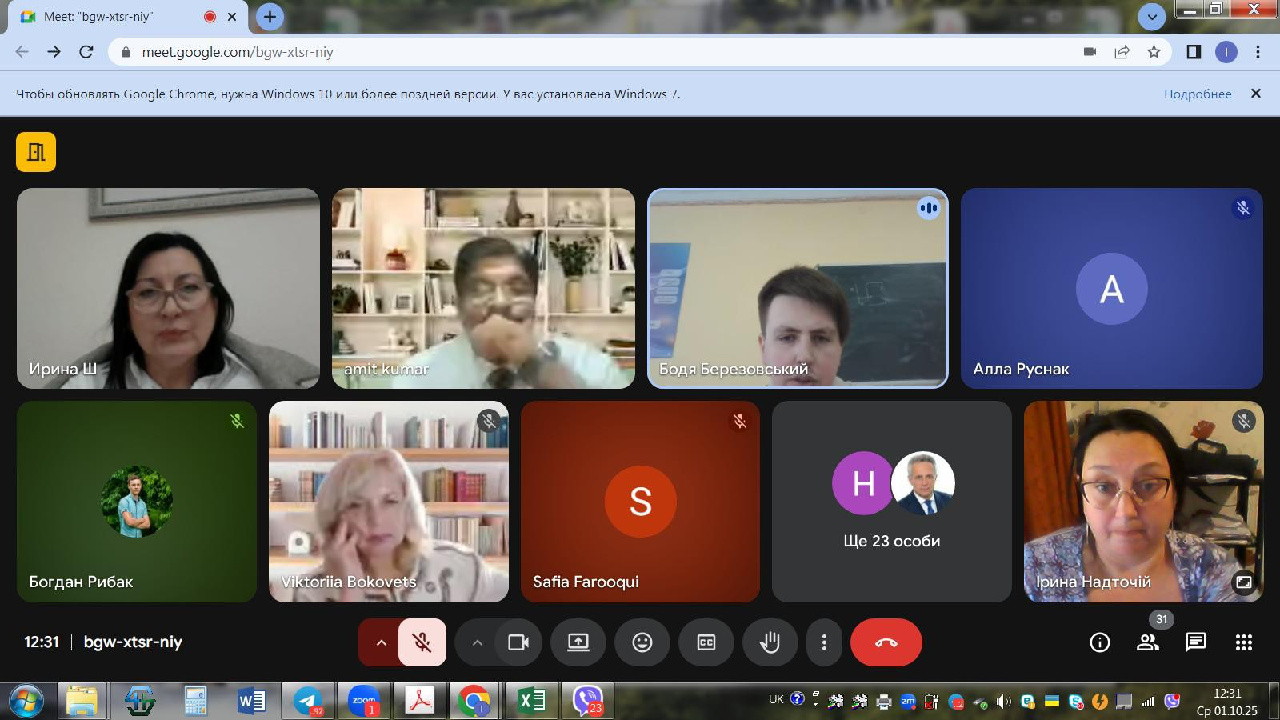Image resolution: width=1280 pixels, height=720 pixels.
Task: Click the raise hand icon
Action: [x=770, y=642]
